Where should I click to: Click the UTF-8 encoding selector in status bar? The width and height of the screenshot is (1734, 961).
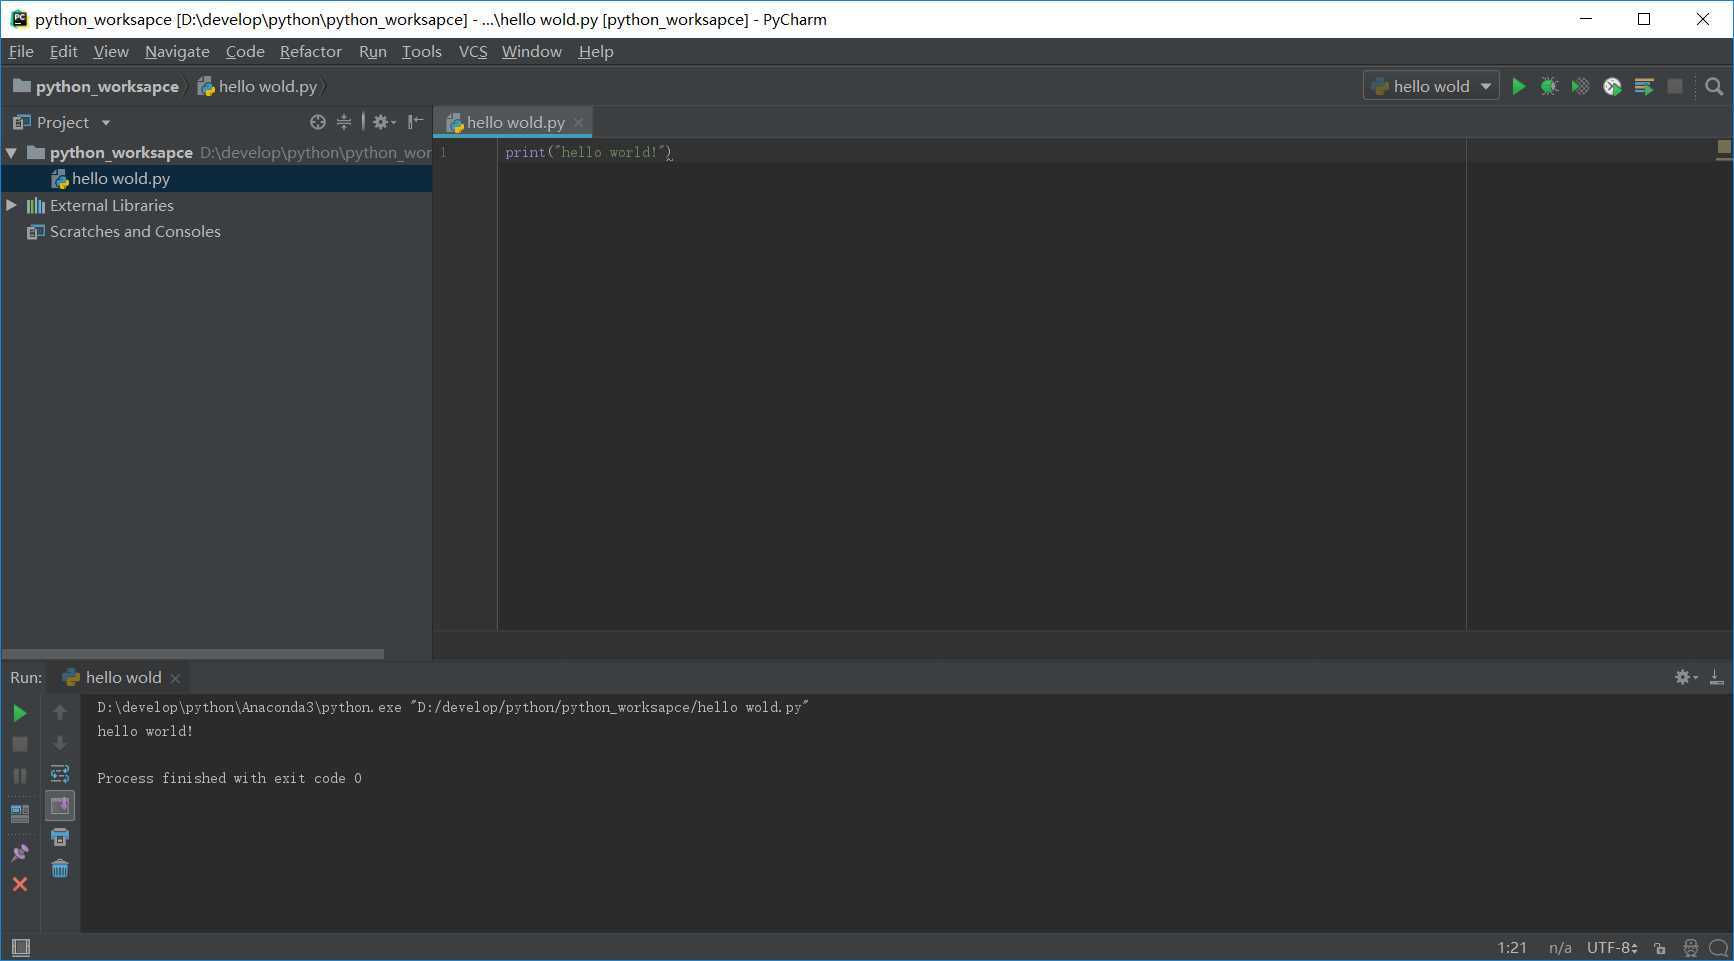tap(1611, 948)
